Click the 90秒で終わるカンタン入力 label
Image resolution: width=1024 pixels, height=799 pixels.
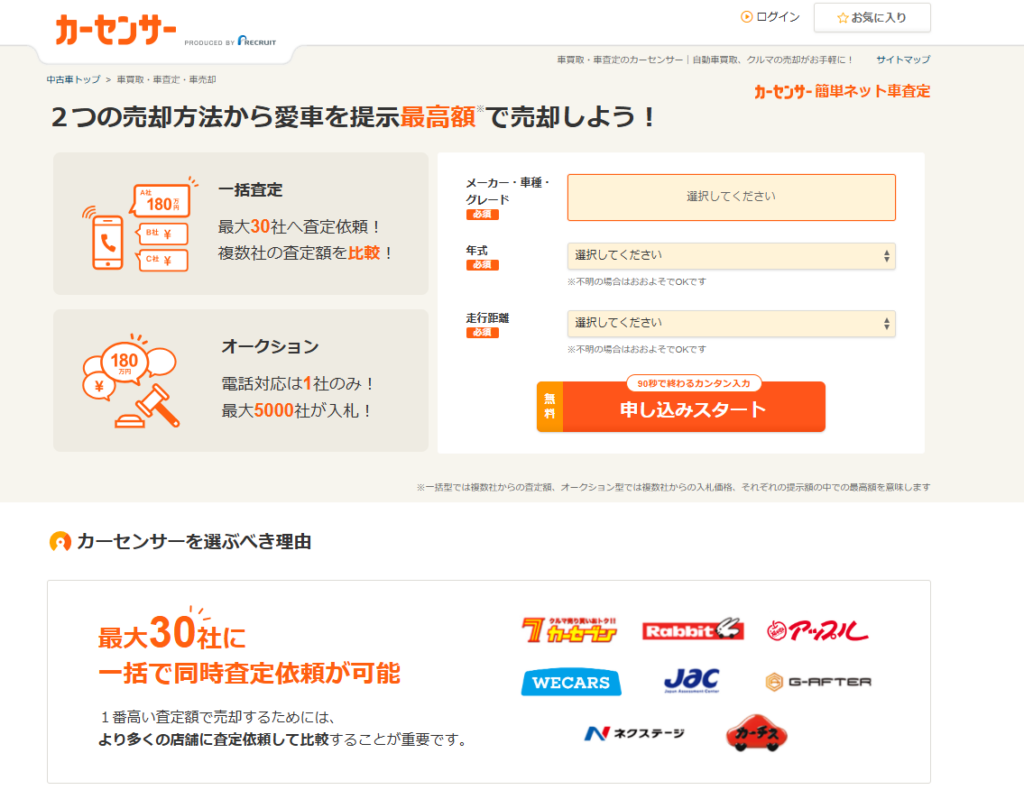click(694, 383)
